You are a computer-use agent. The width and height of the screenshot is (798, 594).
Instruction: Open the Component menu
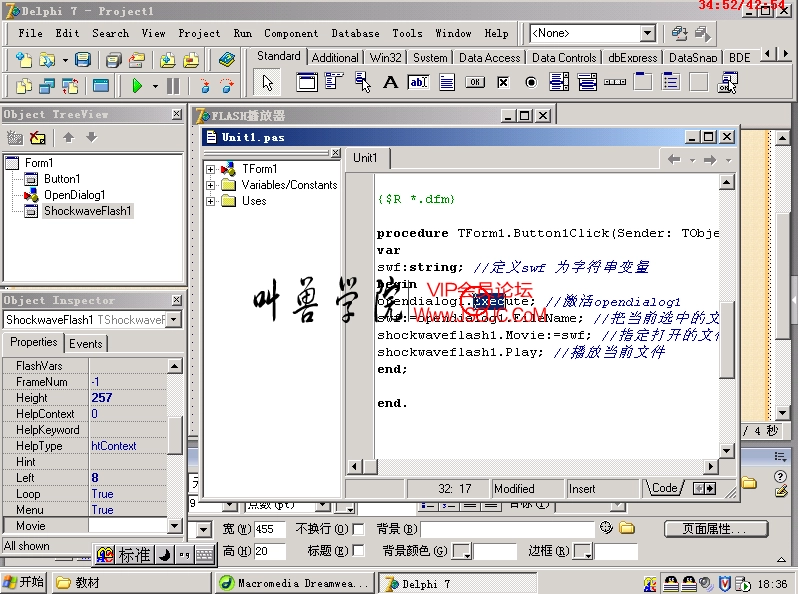point(291,33)
